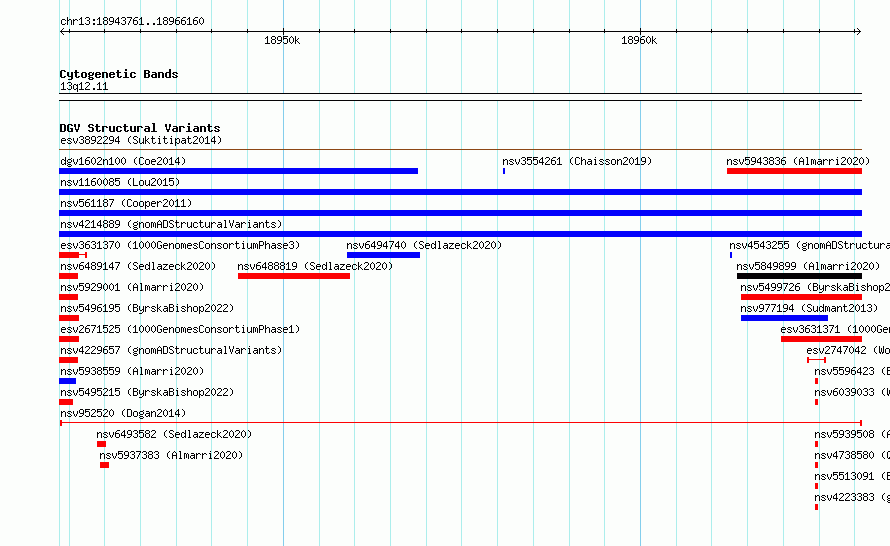Screen dimensions: 890x546
Task: Click the blue bar under nsv977194
Action: pos(784,318)
